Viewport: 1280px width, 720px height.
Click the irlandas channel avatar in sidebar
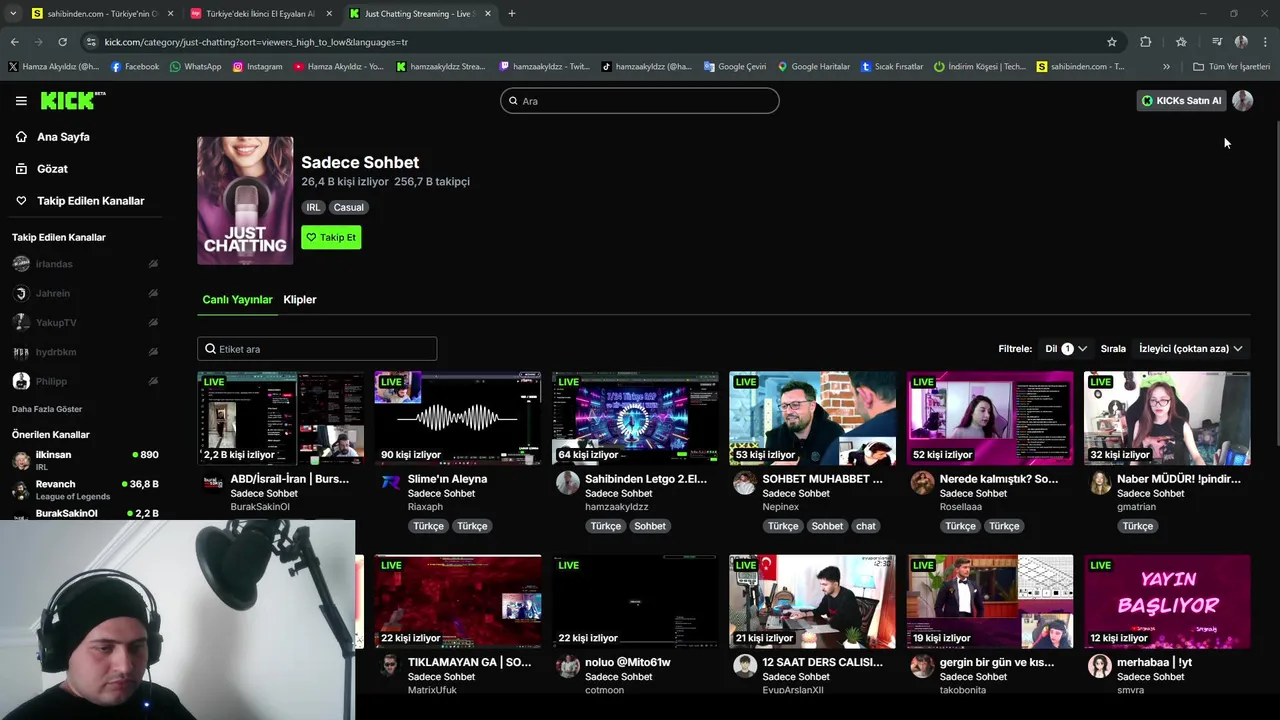[21, 264]
